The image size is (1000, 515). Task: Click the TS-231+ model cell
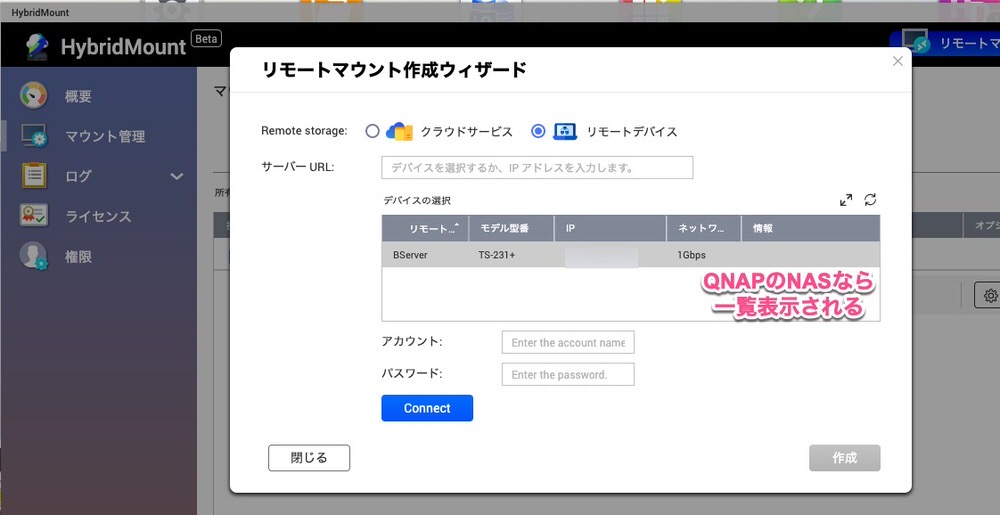click(x=497, y=255)
